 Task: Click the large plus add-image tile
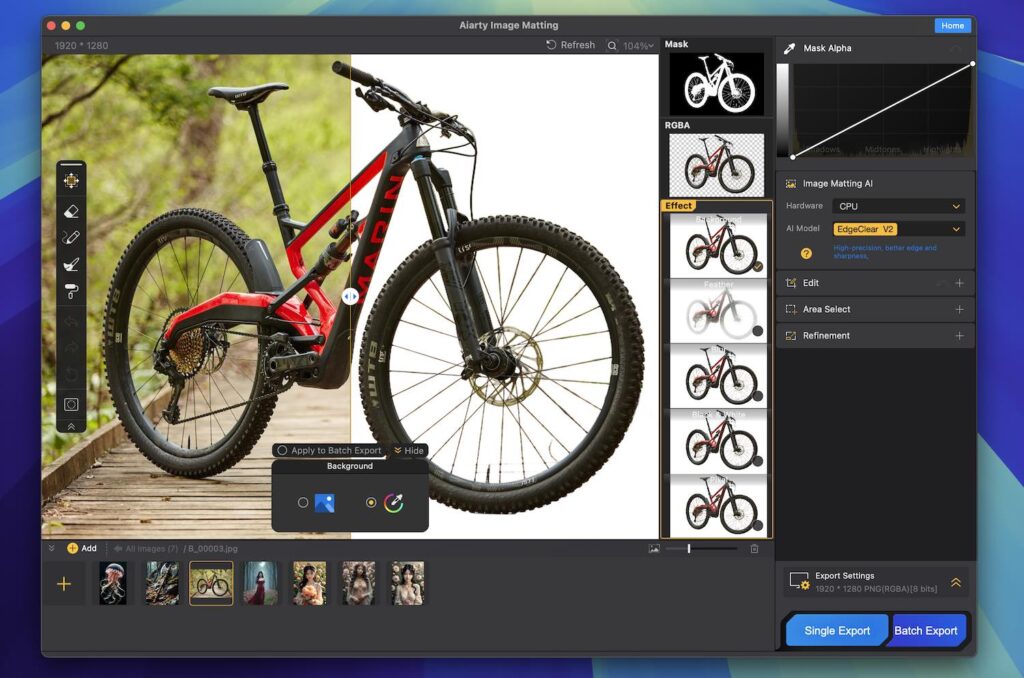click(x=64, y=583)
